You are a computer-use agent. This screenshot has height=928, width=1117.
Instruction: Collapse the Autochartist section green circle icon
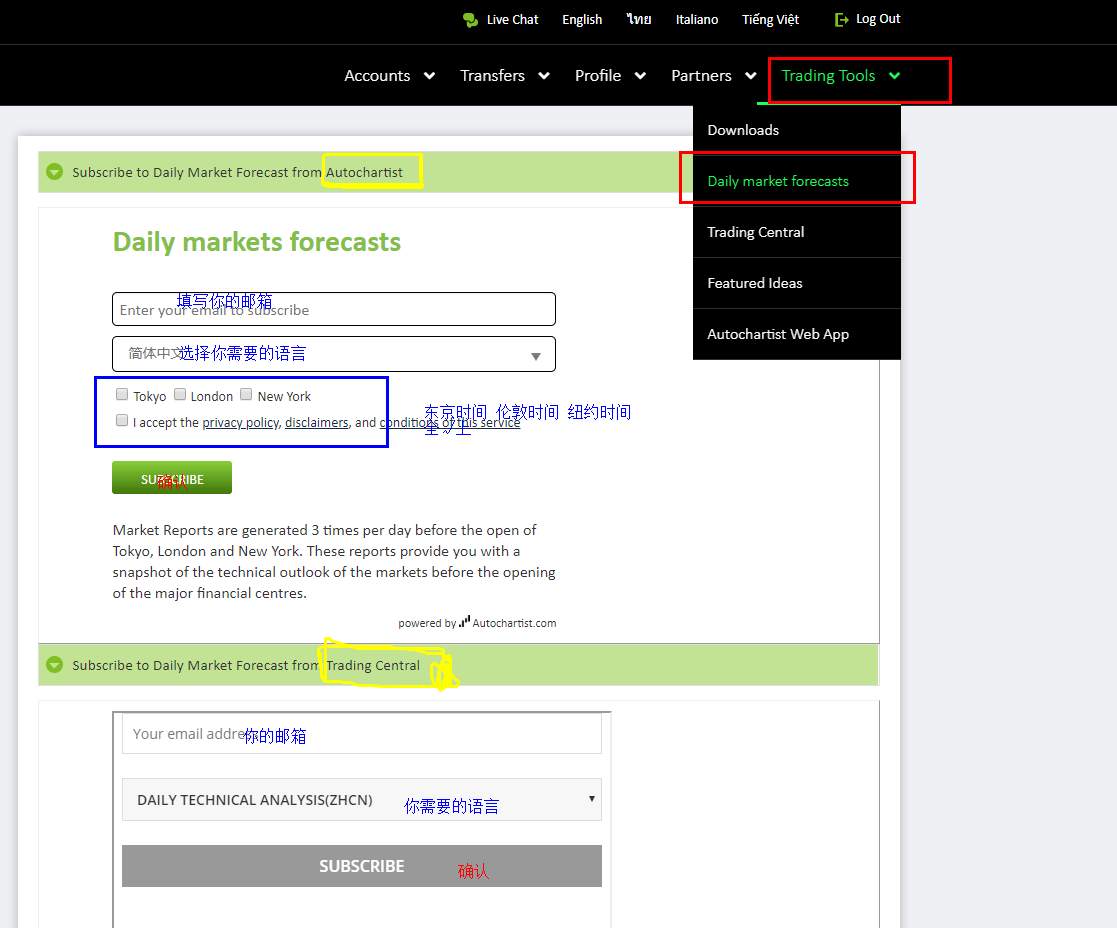54,172
